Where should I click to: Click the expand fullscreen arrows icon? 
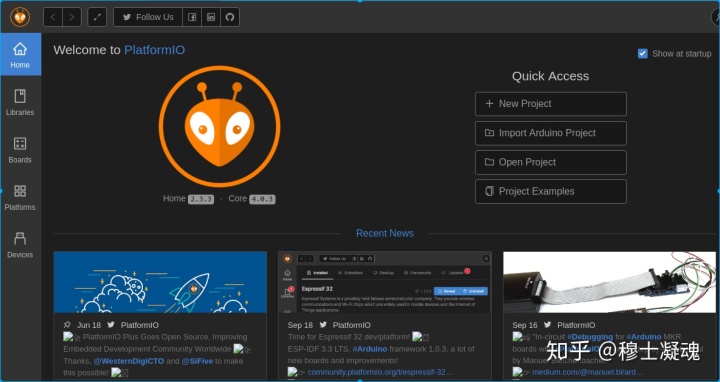pyautogui.click(x=97, y=17)
